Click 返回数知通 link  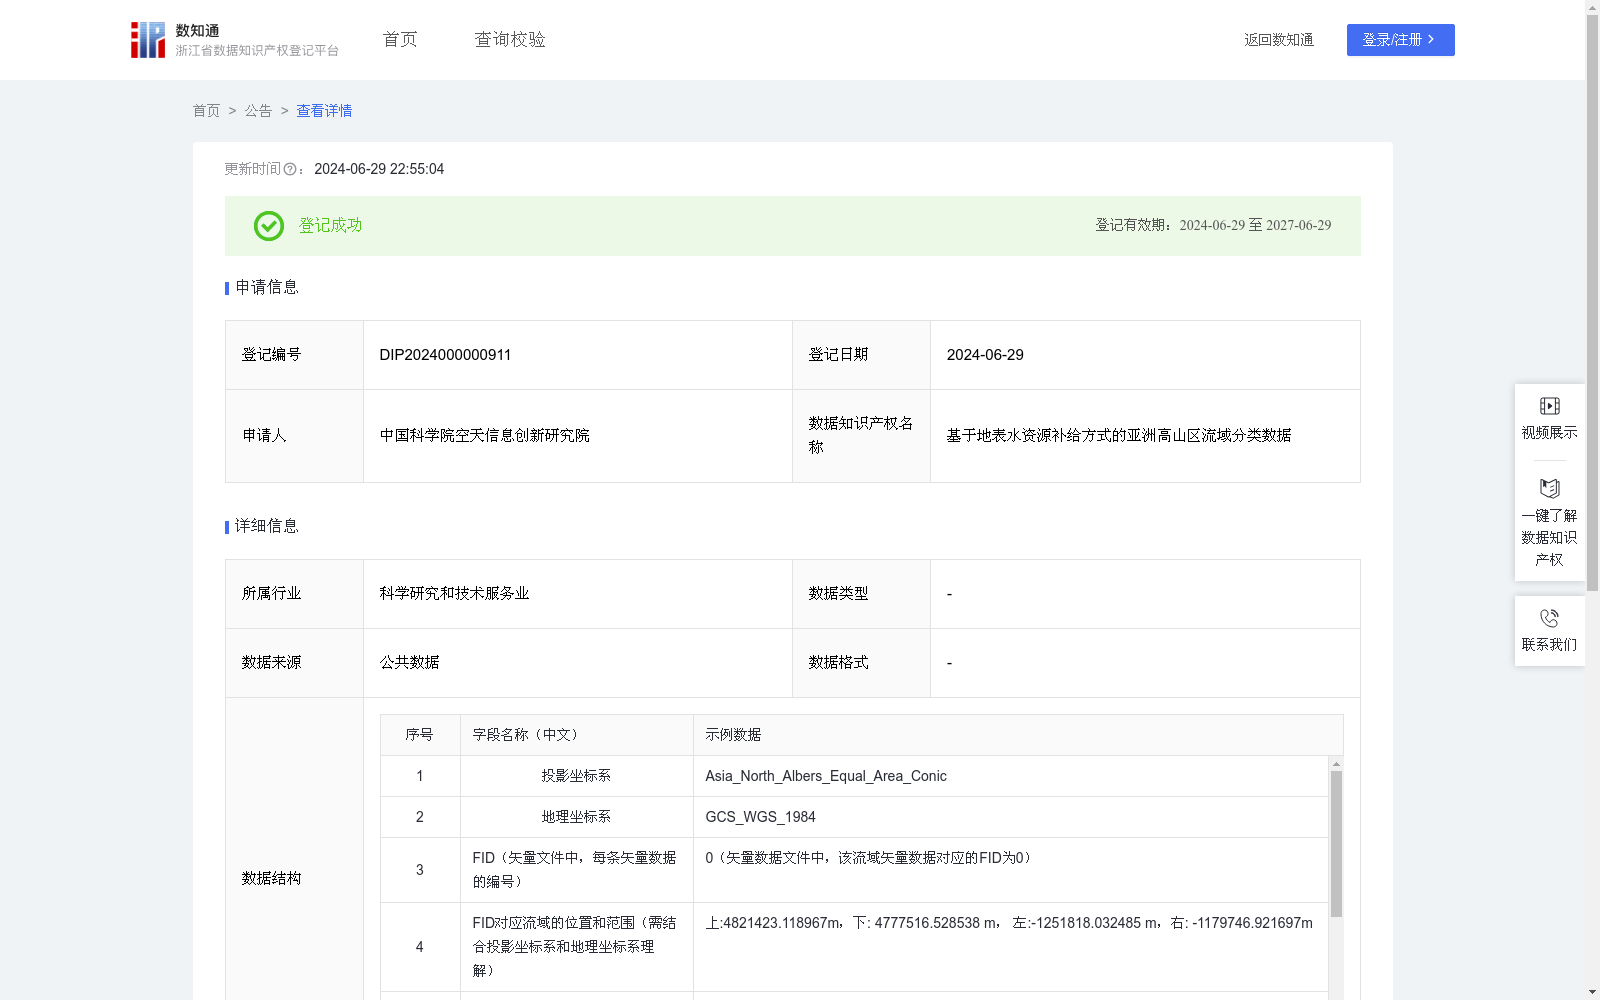(1279, 40)
